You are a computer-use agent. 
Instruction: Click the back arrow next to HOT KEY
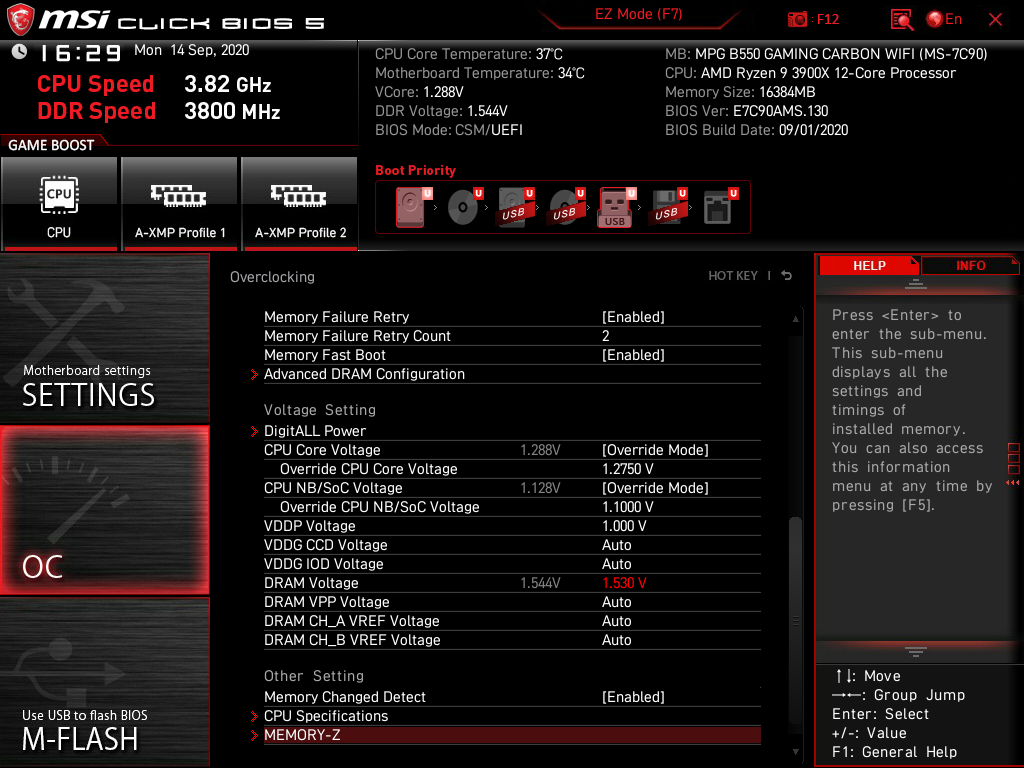click(787, 276)
